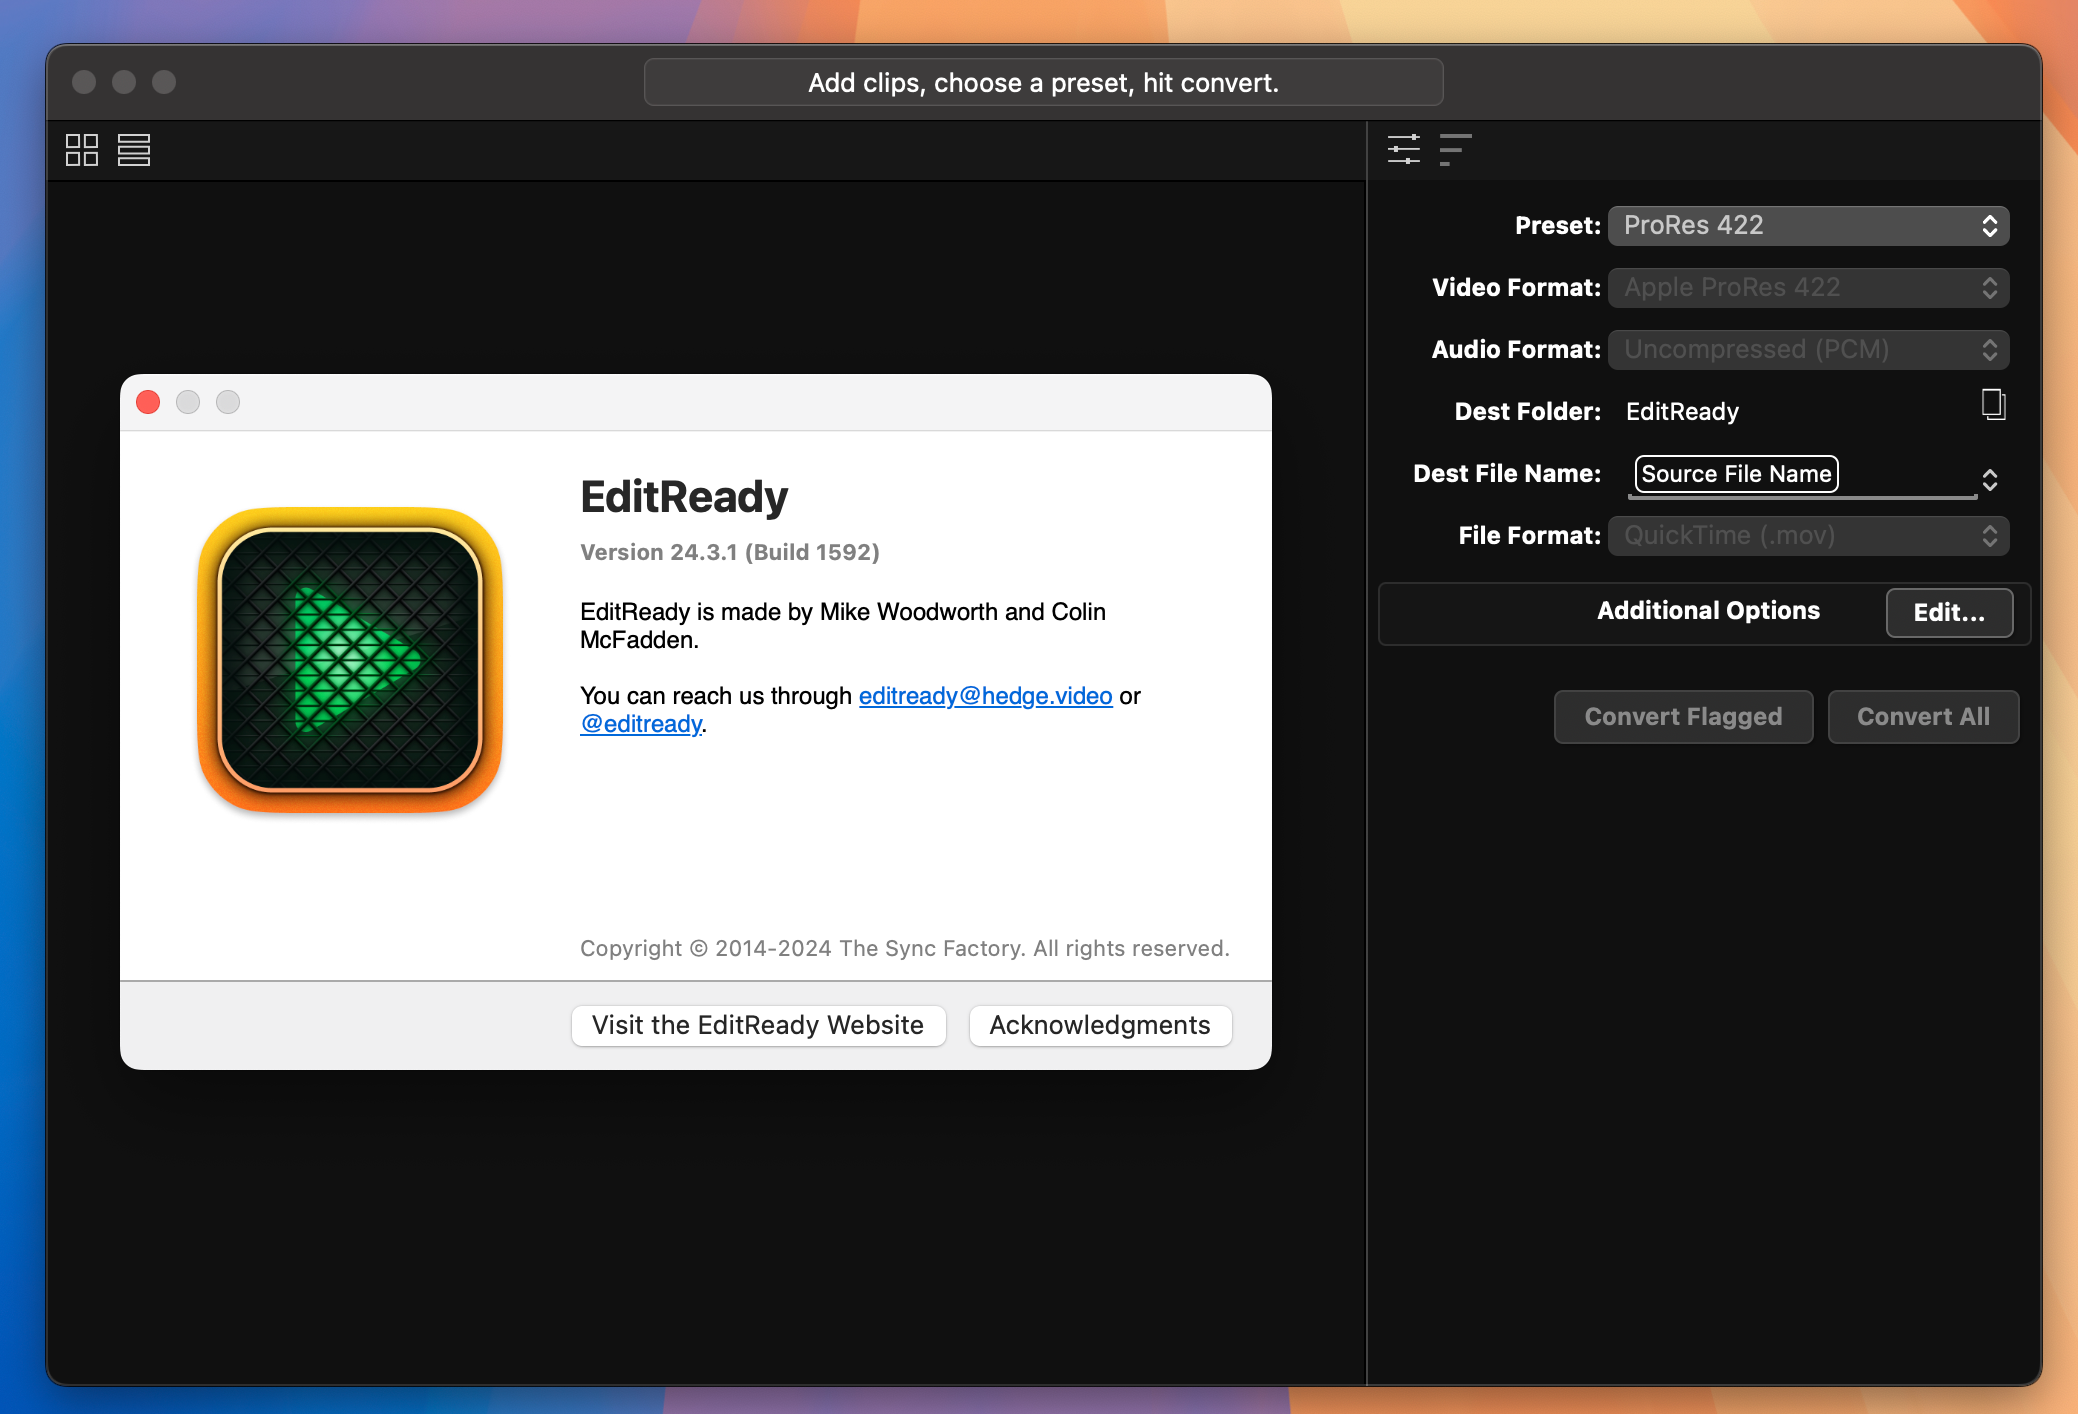Image resolution: width=2078 pixels, height=1414 pixels.
Task: Open the metadata list panel icon
Action: point(1455,150)
